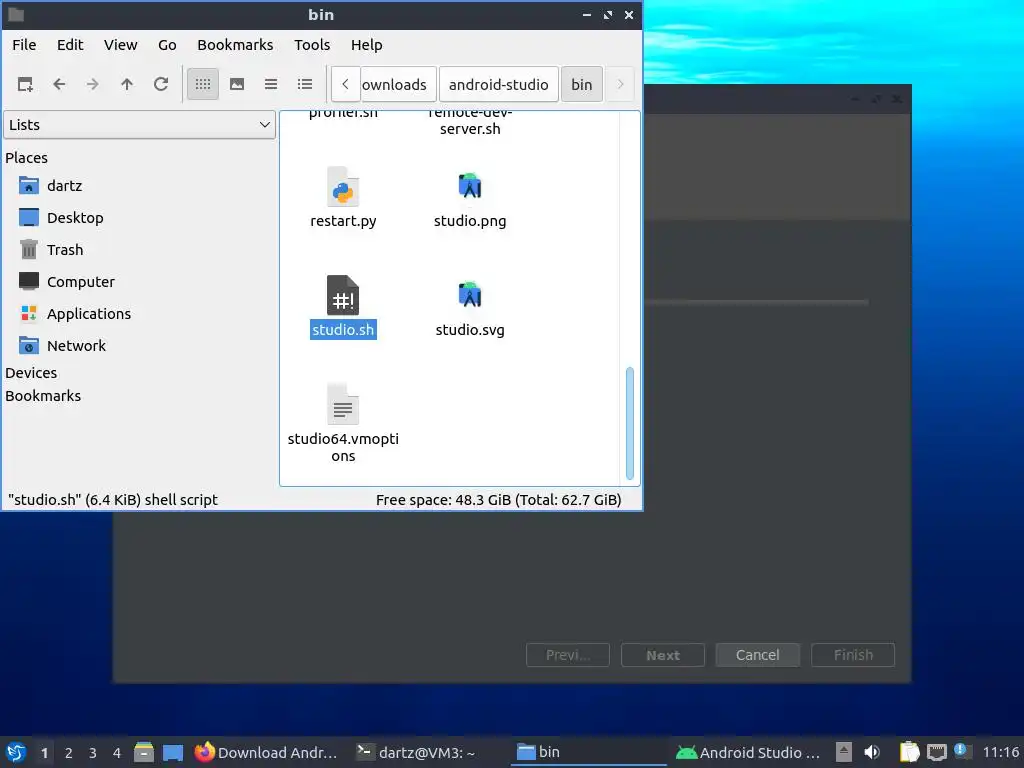Switch to the bin folder taskbar entry
1024x768 pixels.
pos(588,752)
